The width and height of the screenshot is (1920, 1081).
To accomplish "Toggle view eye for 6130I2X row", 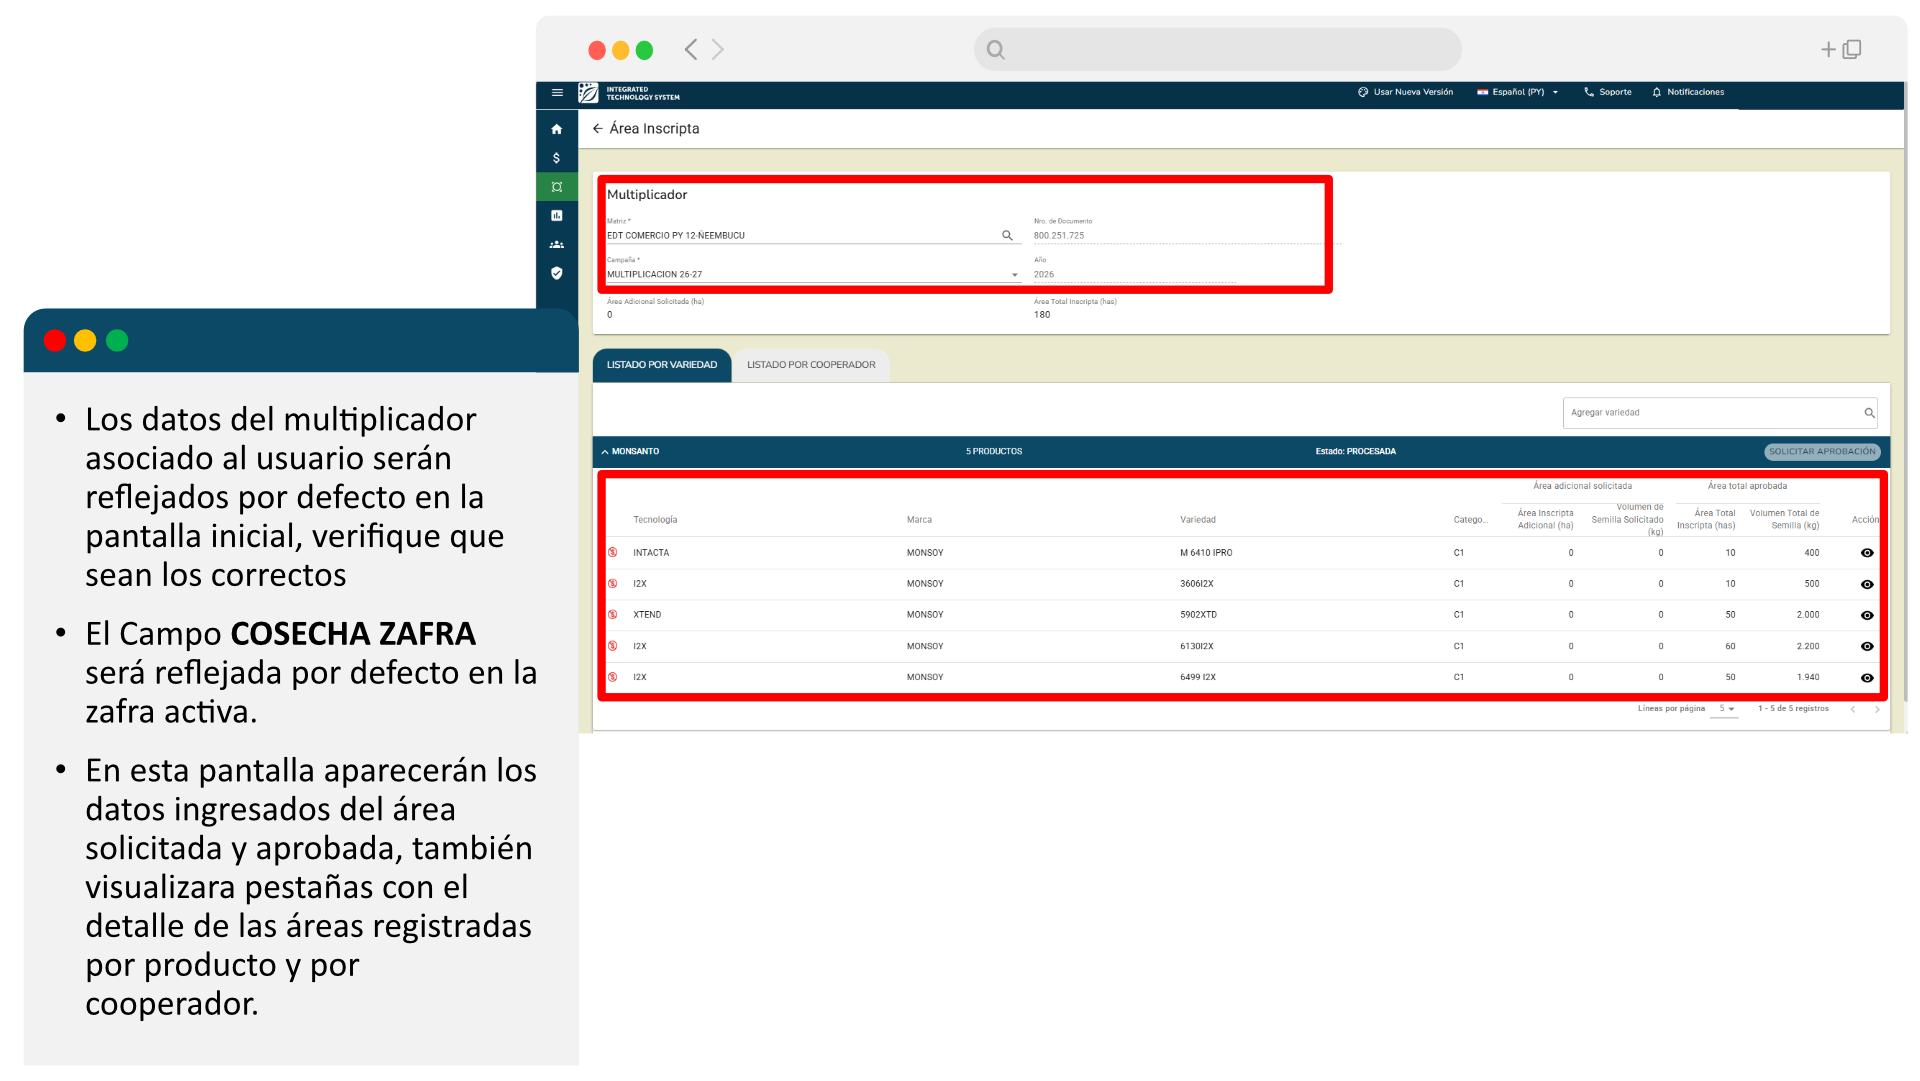I will 1867,647.
